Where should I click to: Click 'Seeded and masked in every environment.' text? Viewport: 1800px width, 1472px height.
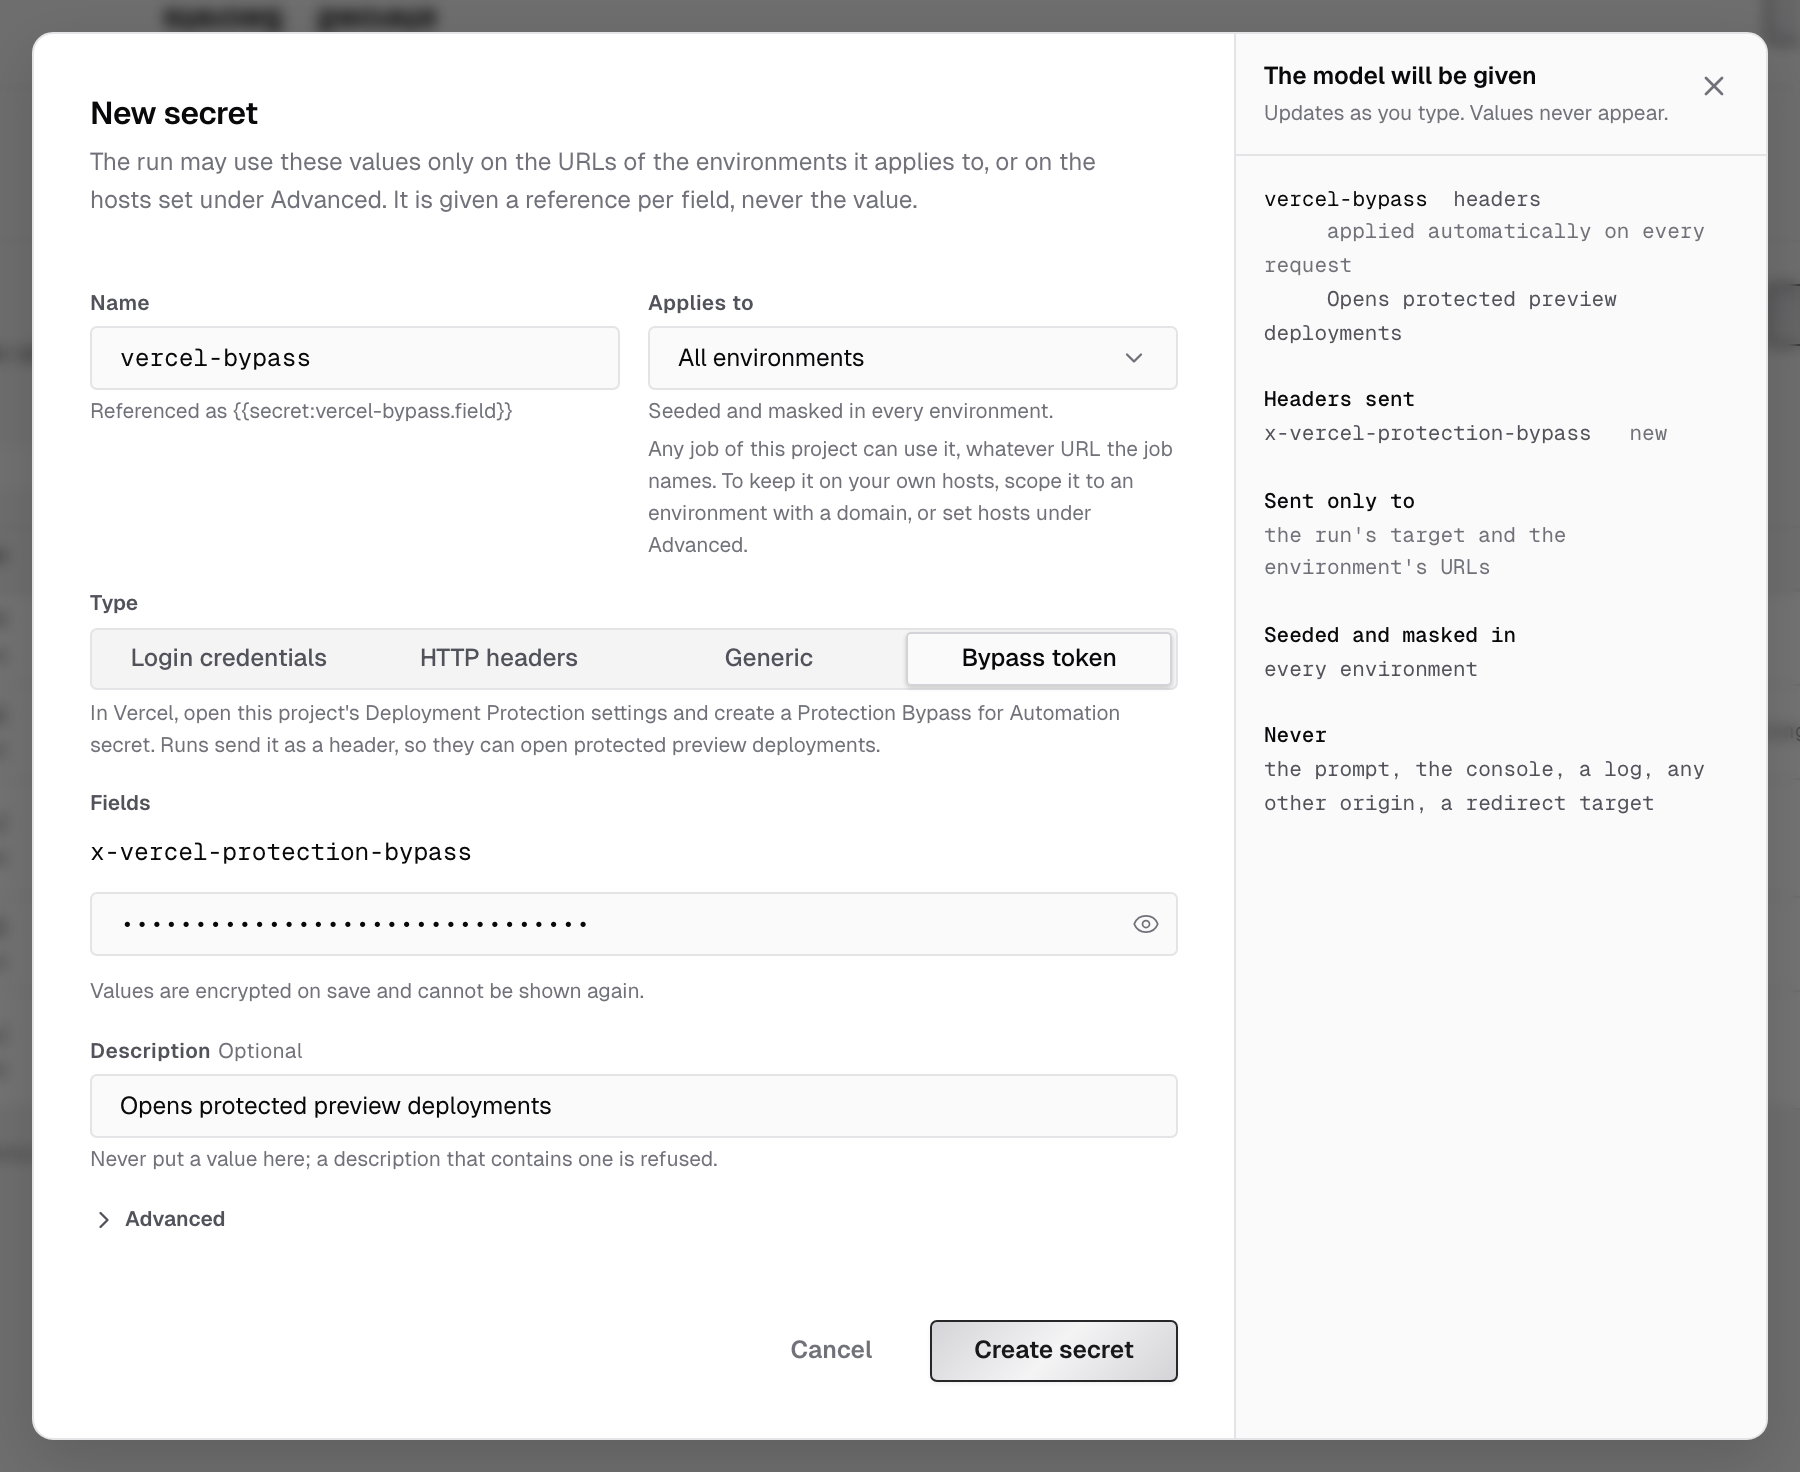point(851,411)
